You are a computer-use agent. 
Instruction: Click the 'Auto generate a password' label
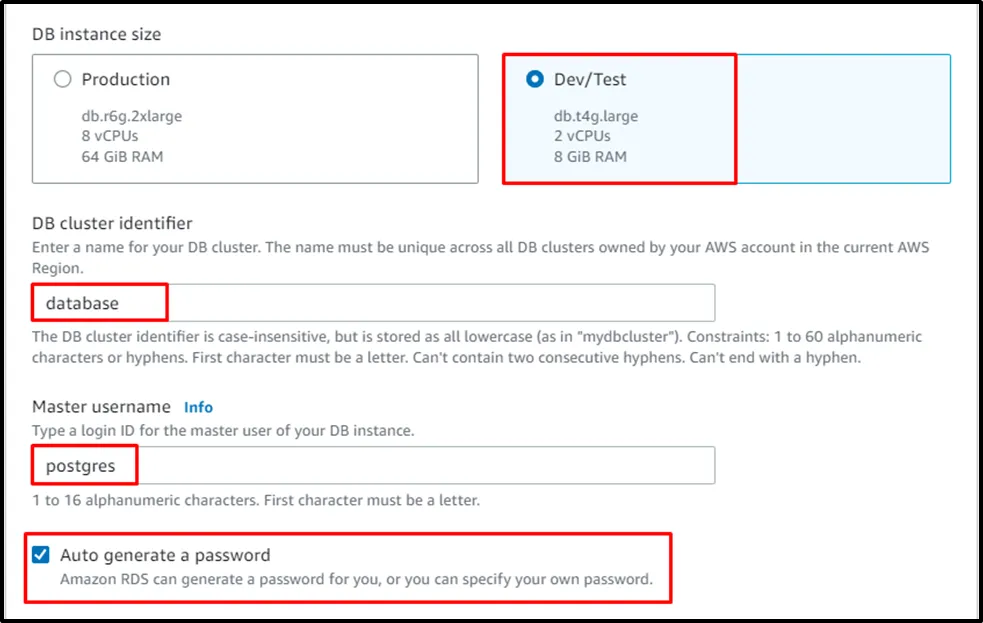pos(165,555)
